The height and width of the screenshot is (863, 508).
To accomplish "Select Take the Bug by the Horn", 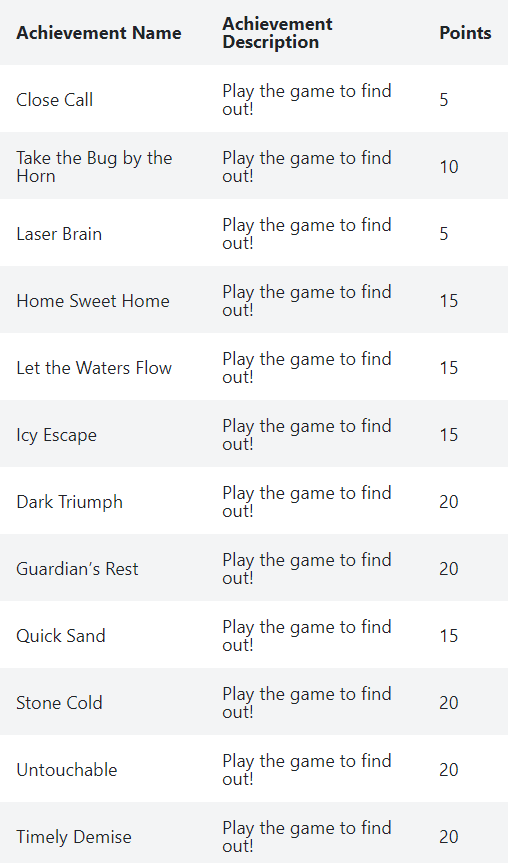I will [x=94, y=167].
